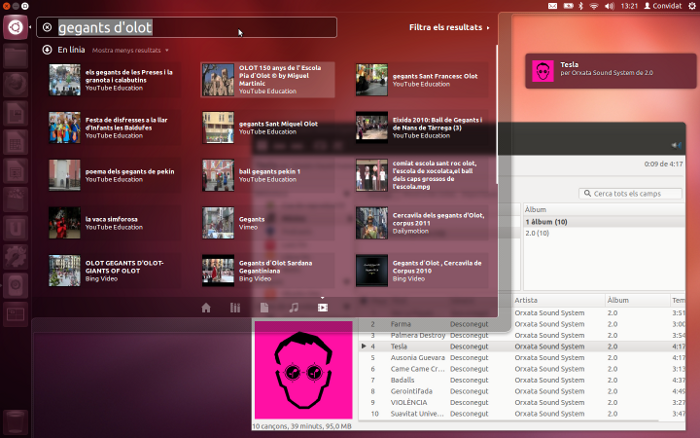Open Cercavila dels gegants Dailymotion result
Image resolution: width=700 pixels, height=438 pixels.
click(x=421, y=223)
